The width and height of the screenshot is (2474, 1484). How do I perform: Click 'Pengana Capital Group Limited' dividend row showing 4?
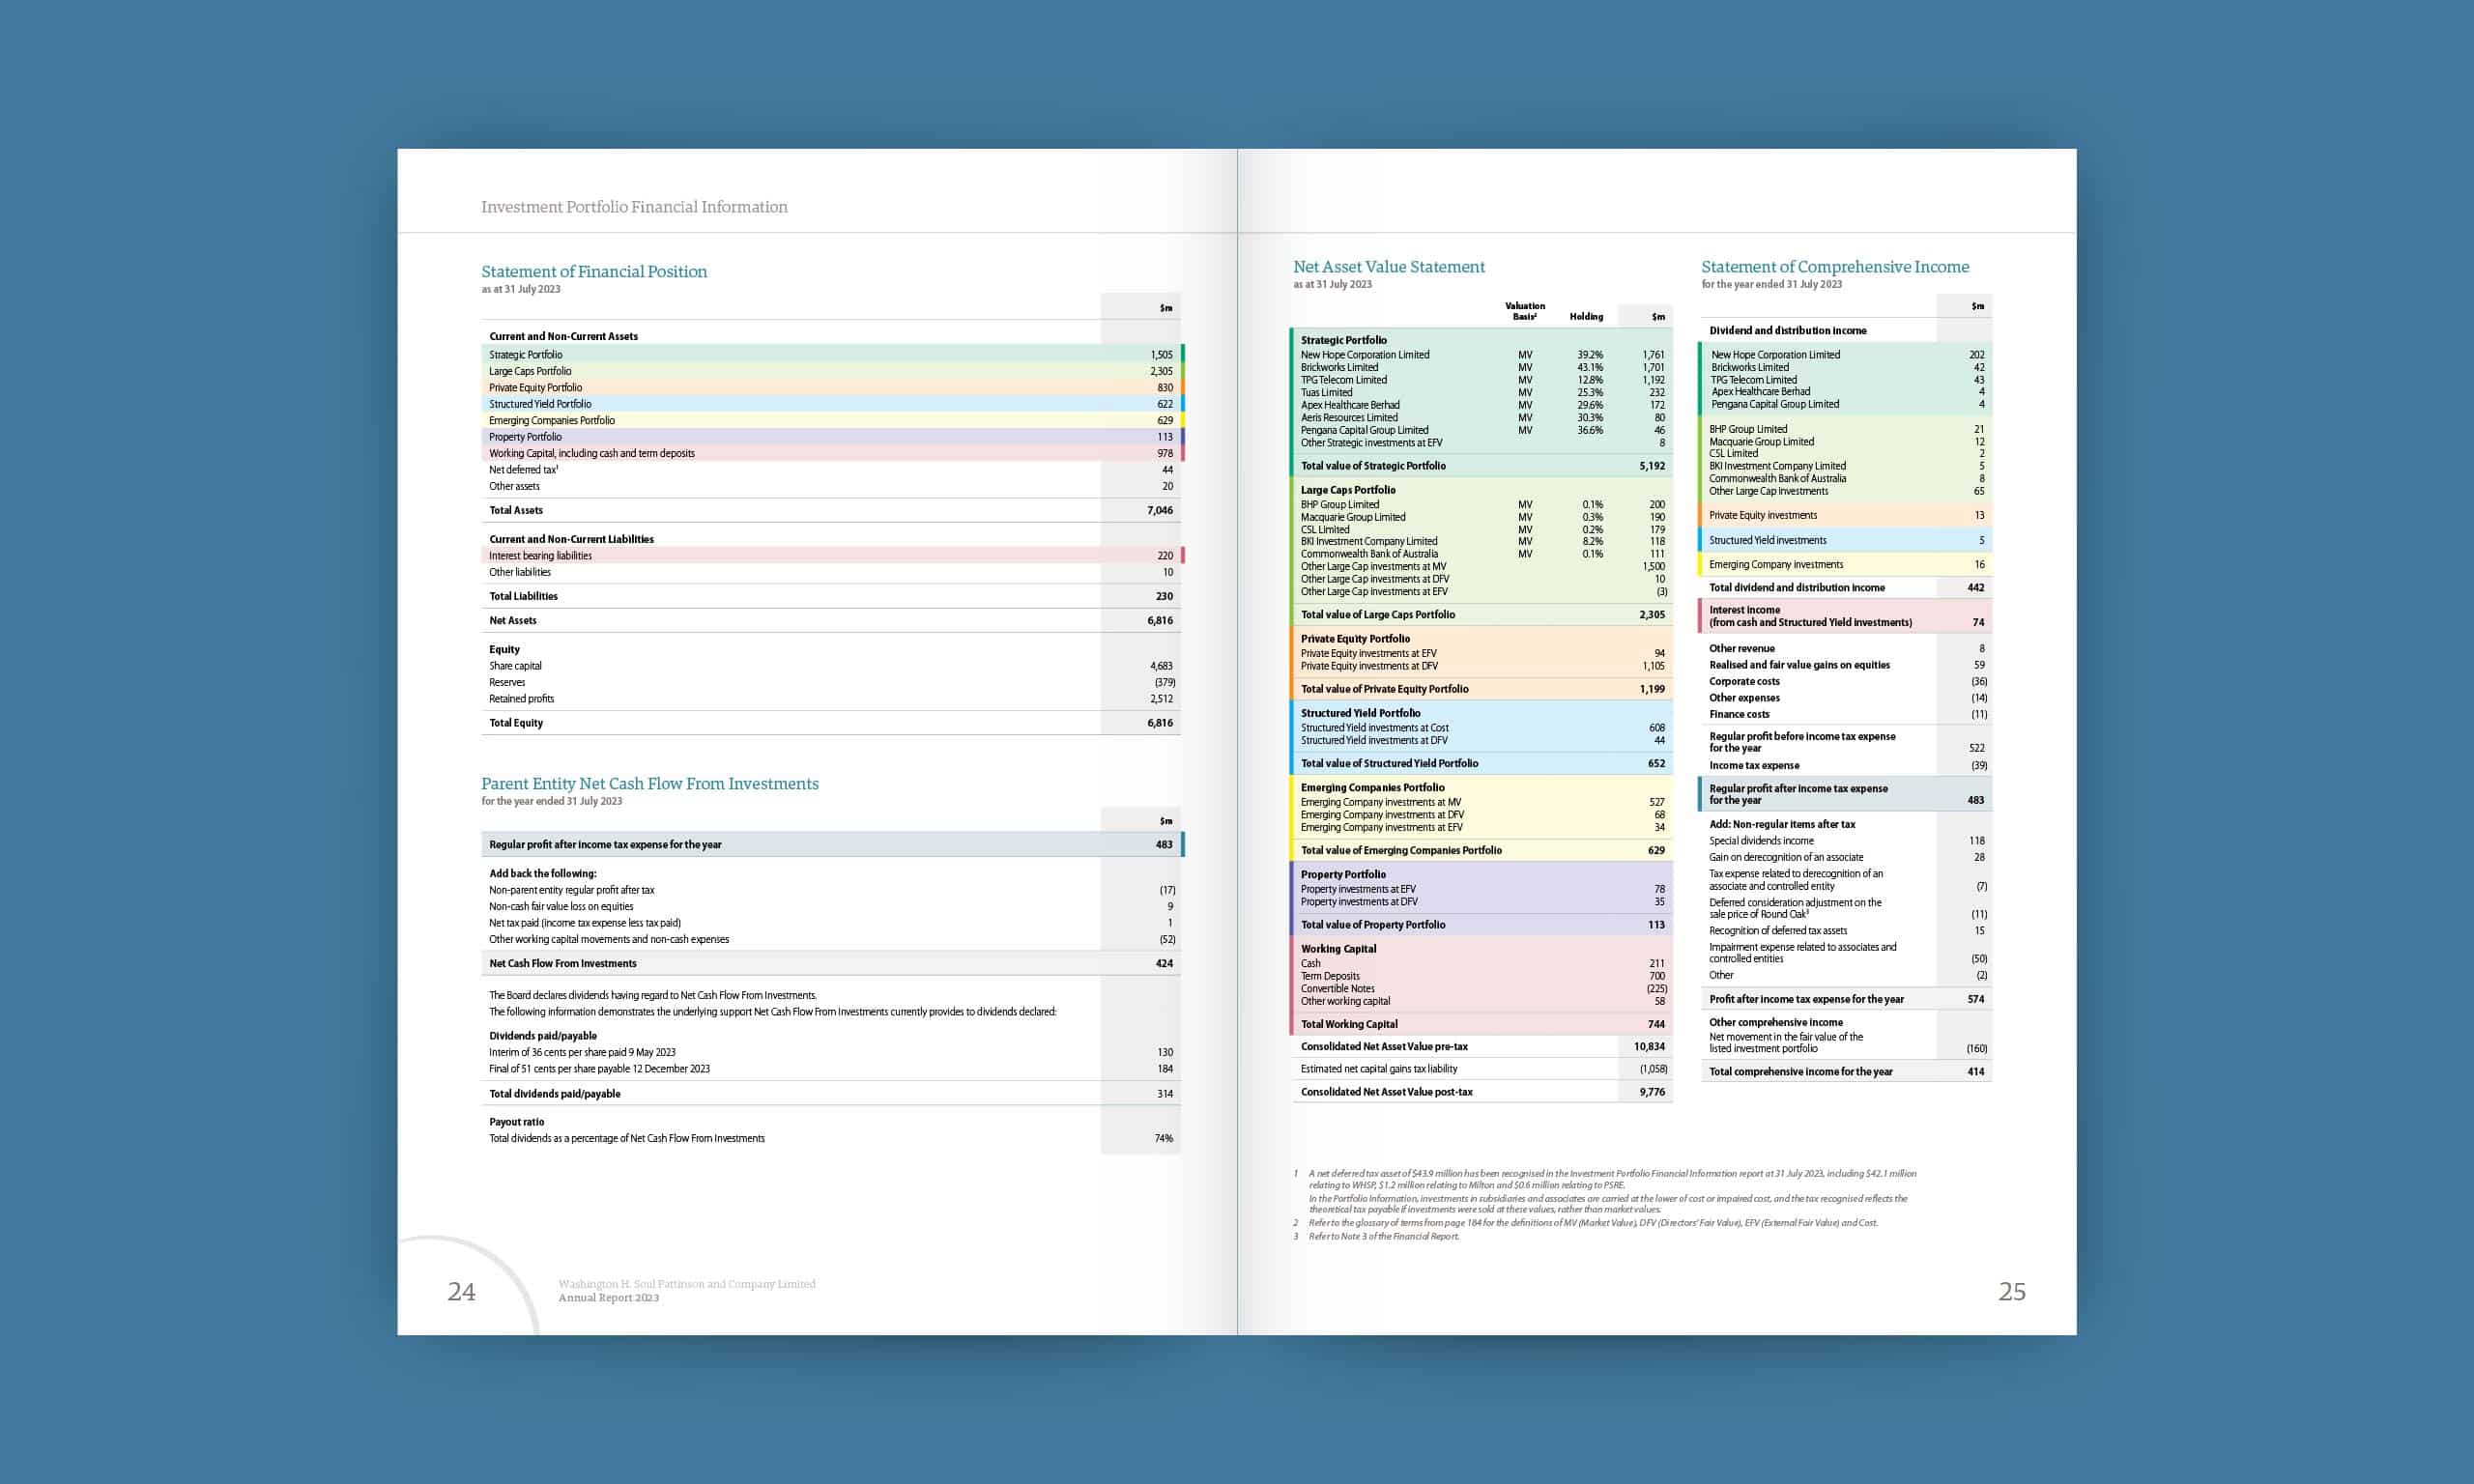click(1846, 404)
